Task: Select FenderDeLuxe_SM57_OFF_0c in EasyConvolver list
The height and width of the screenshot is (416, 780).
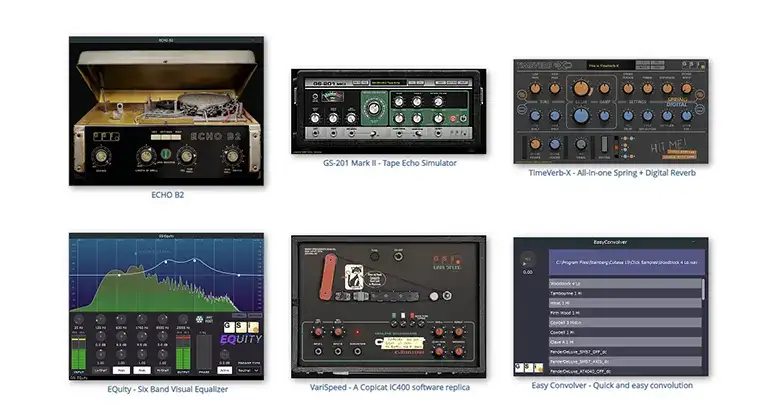Action: (x=625, y=351)
